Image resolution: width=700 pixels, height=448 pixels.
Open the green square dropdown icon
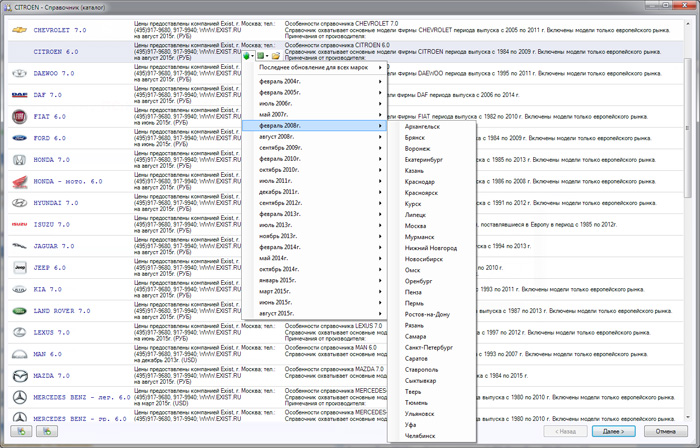click(260, 56)
